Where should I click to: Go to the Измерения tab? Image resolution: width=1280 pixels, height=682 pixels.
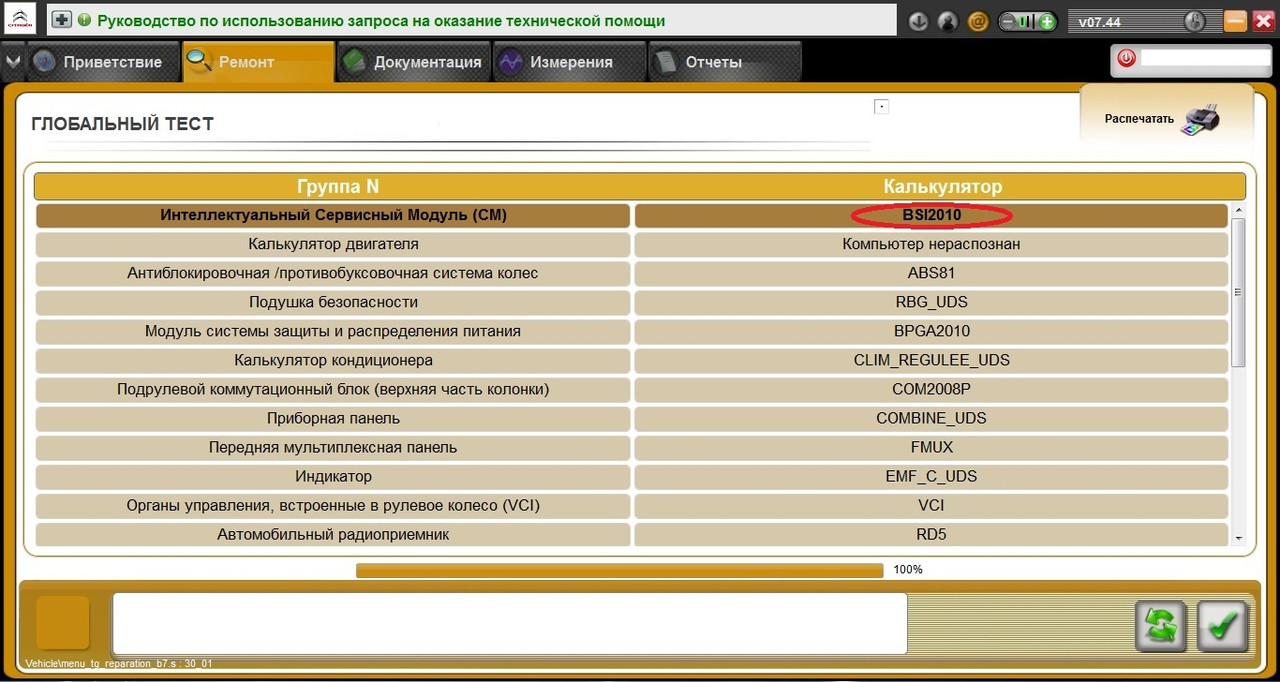point(570,62)
